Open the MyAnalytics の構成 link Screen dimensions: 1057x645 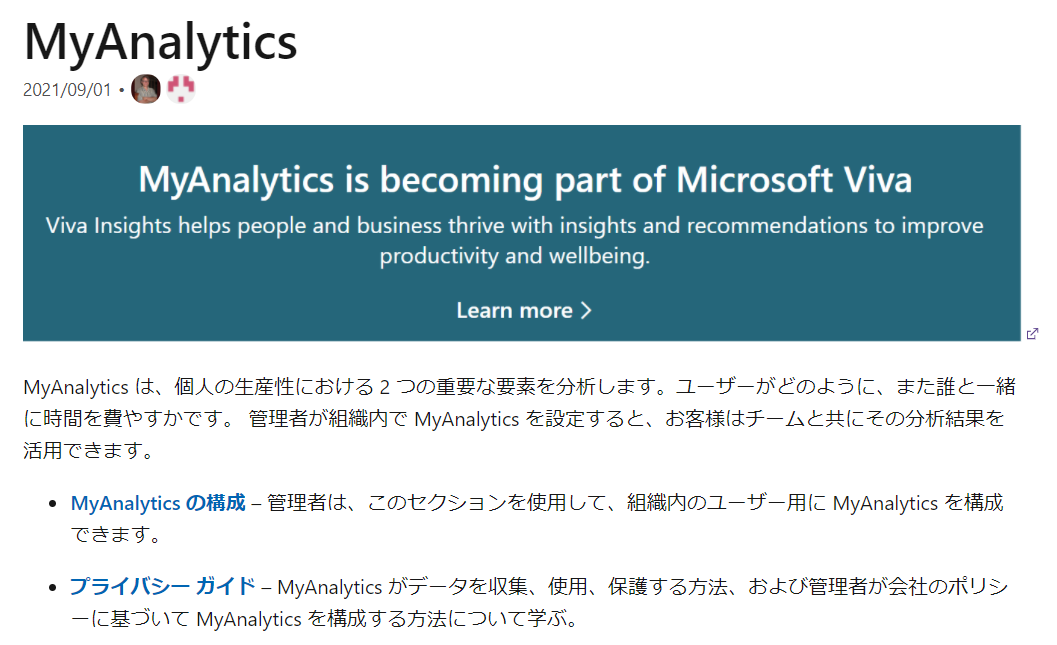158,503
